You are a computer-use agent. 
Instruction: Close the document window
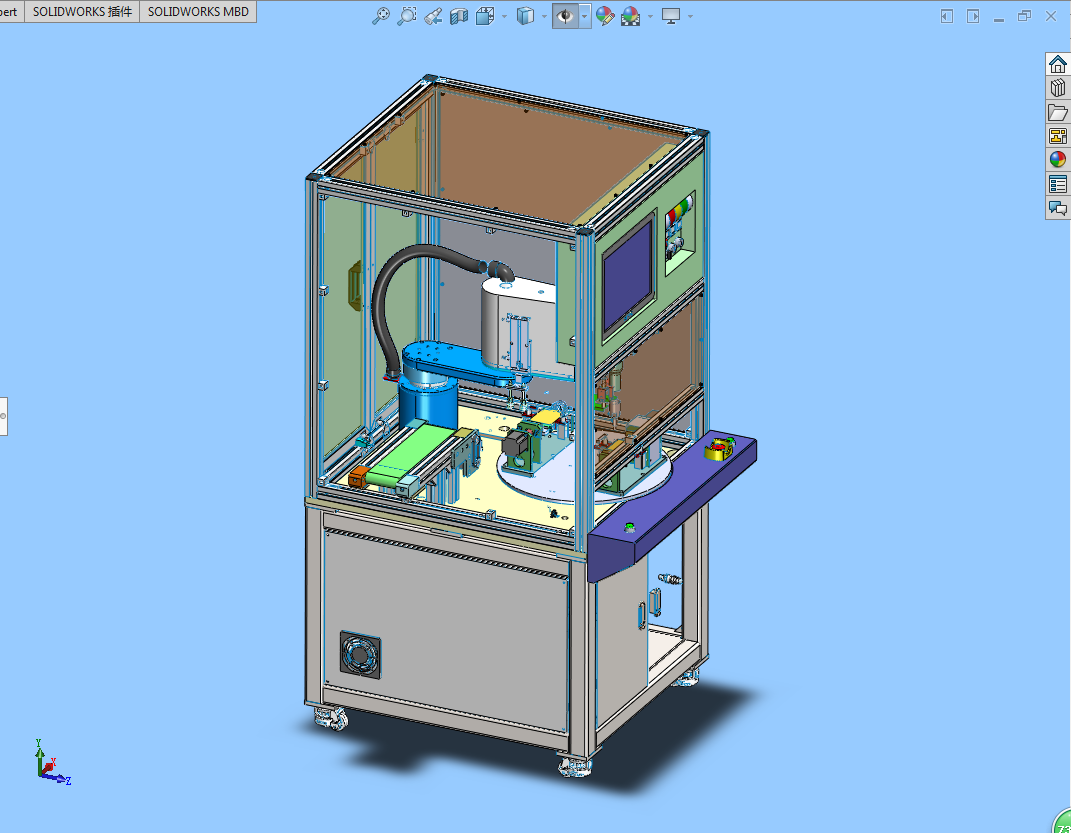(x=1051, y=16)
